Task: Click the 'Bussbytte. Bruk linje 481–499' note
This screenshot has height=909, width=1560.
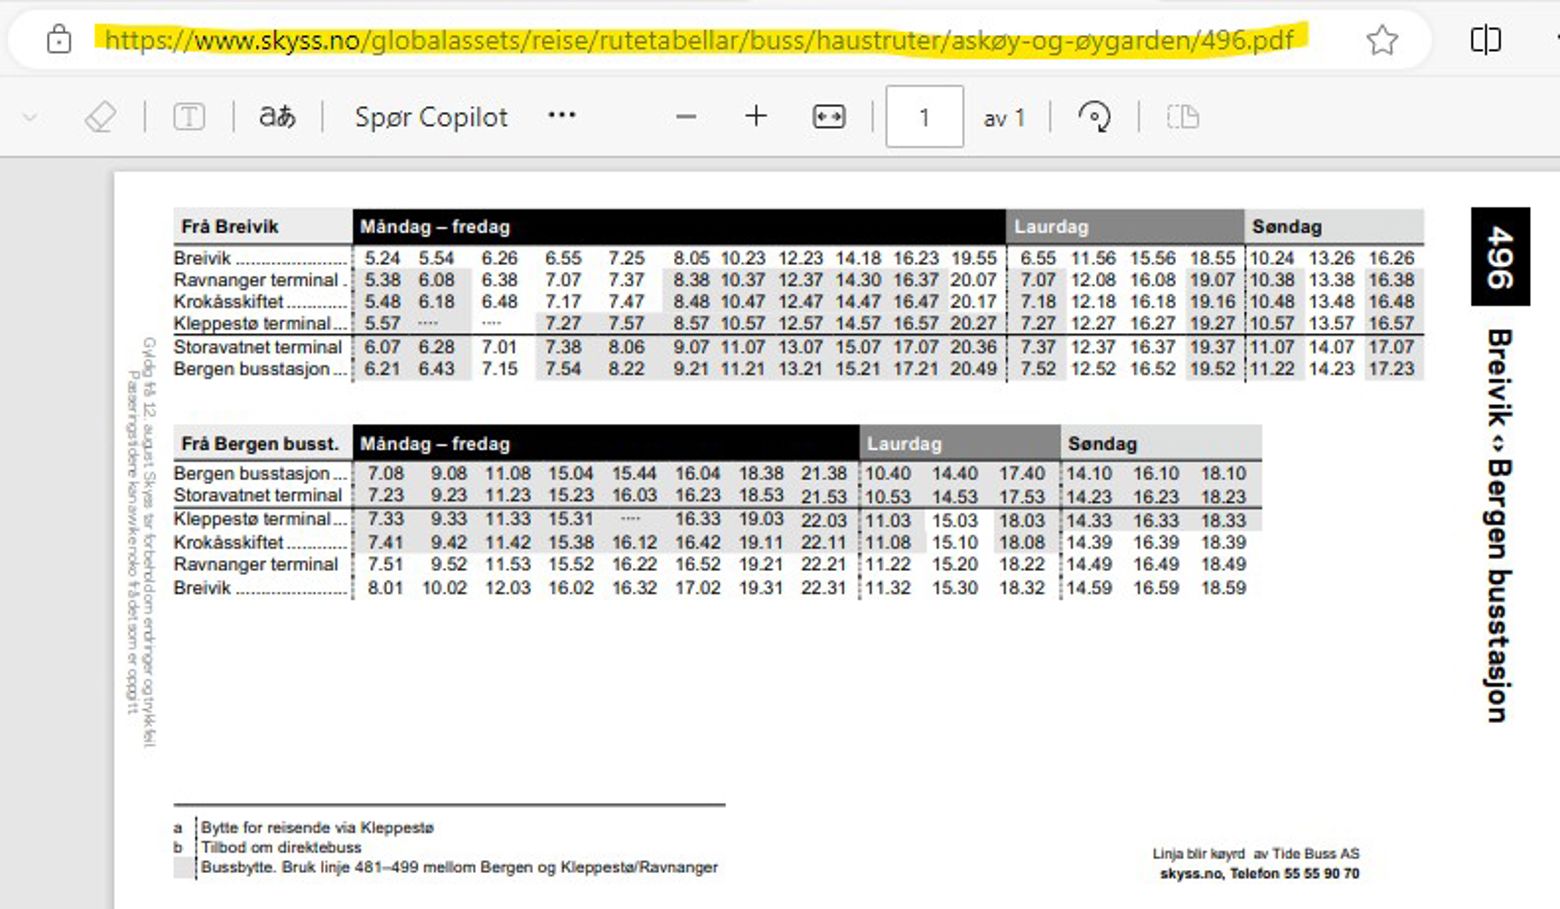Action: [459, 867]
